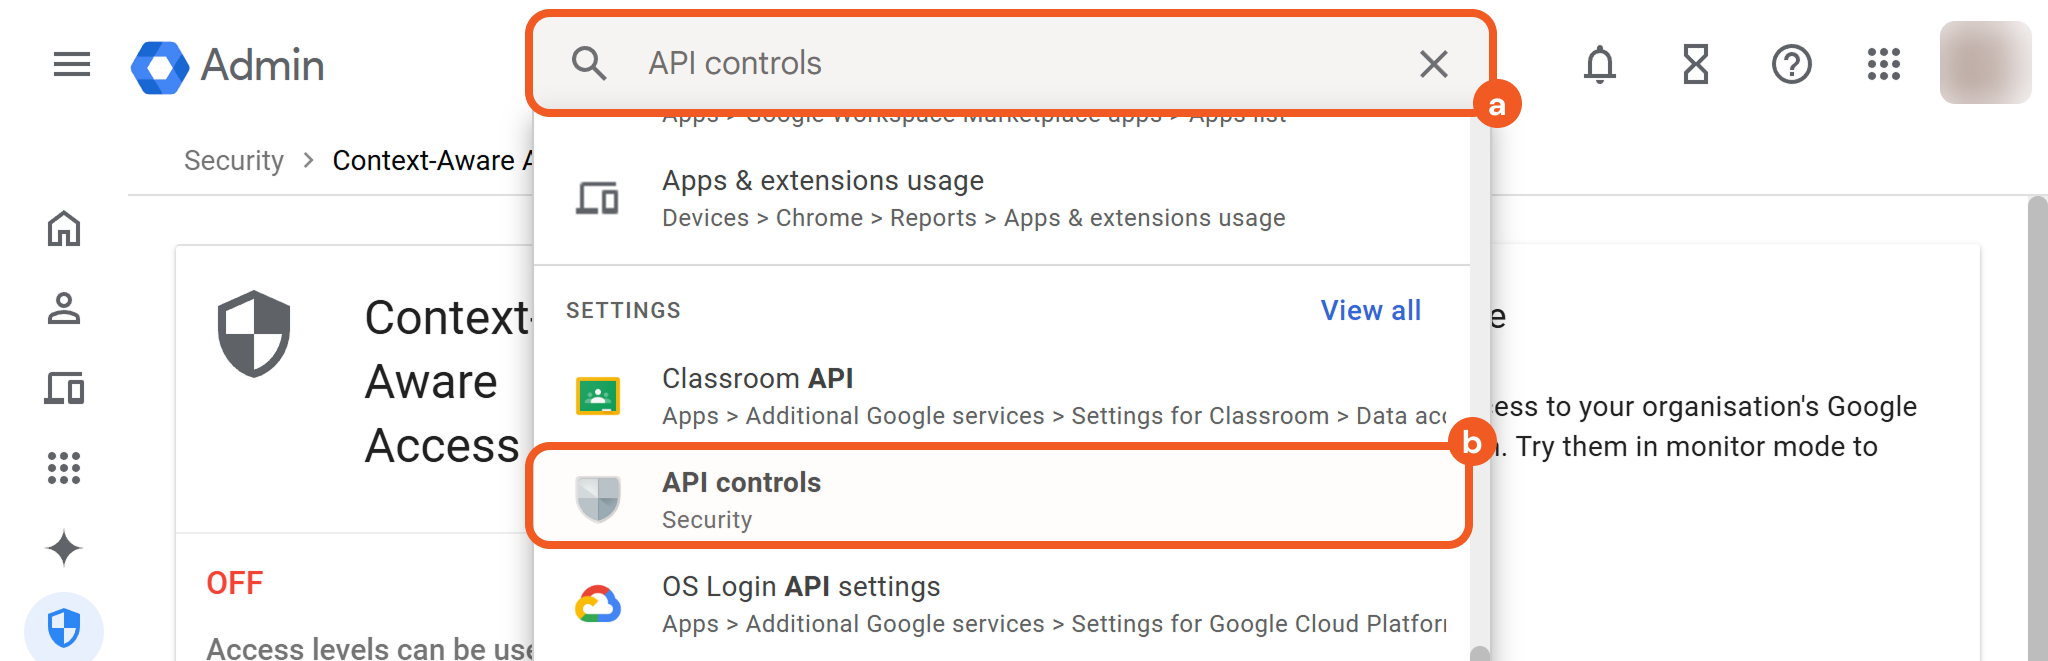
Task: Open Apps grid in the left sidebar
Action: [x=64, y=467]
